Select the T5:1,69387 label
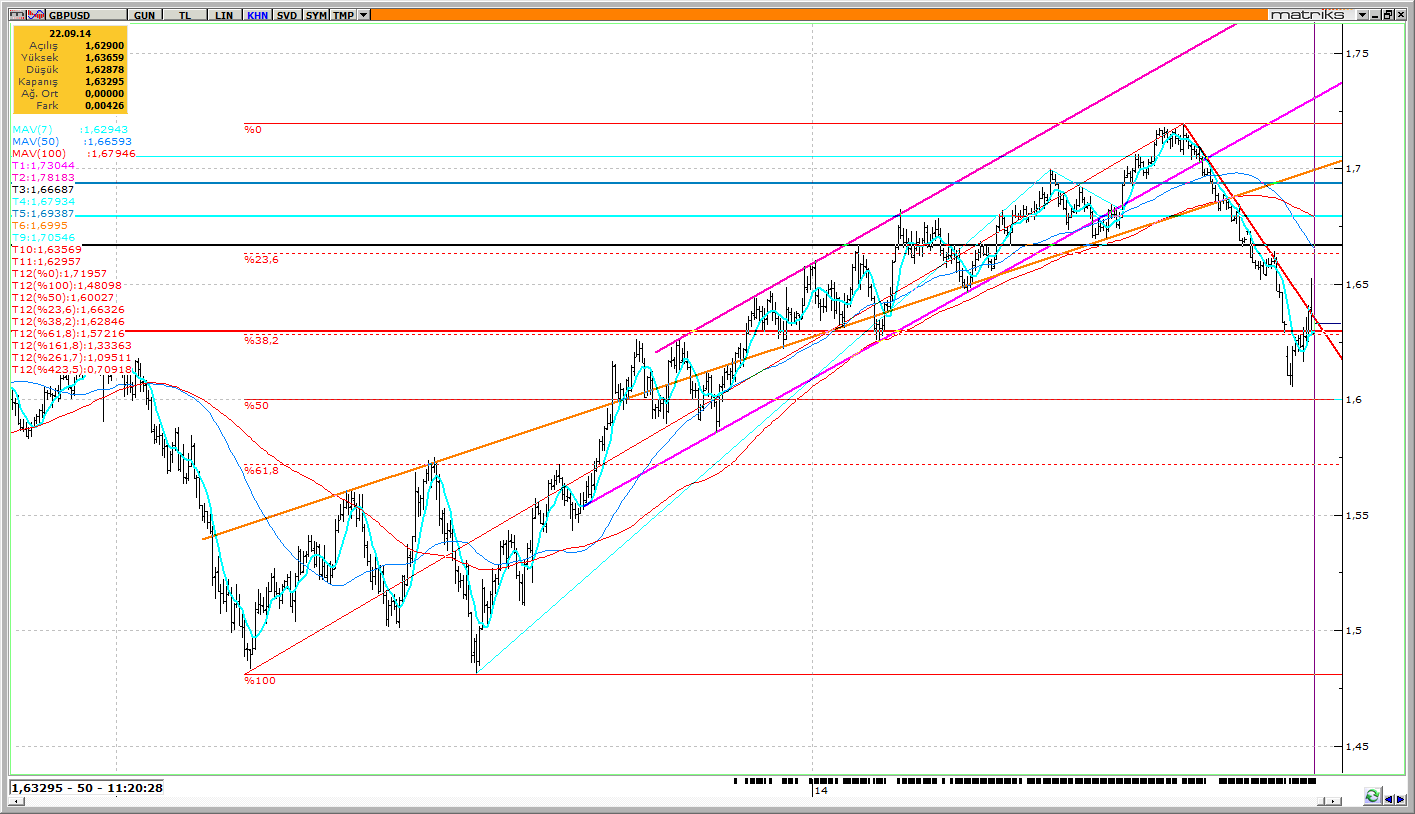The image size is (1415, 814). click(x=43, y=214)
